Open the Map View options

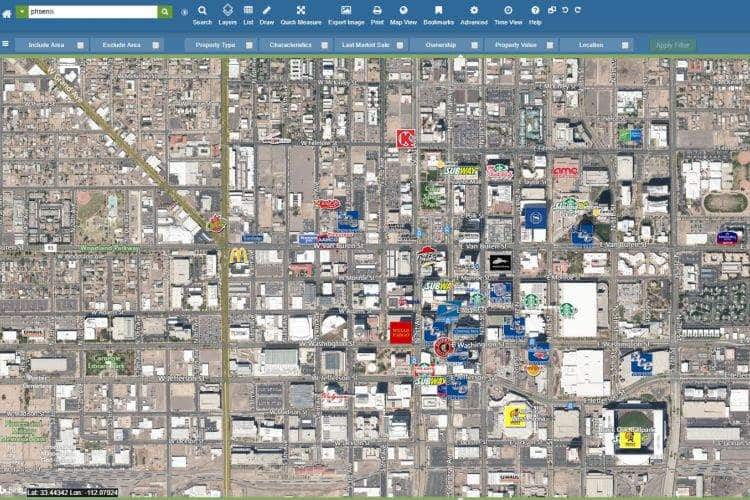coord(403,15)
